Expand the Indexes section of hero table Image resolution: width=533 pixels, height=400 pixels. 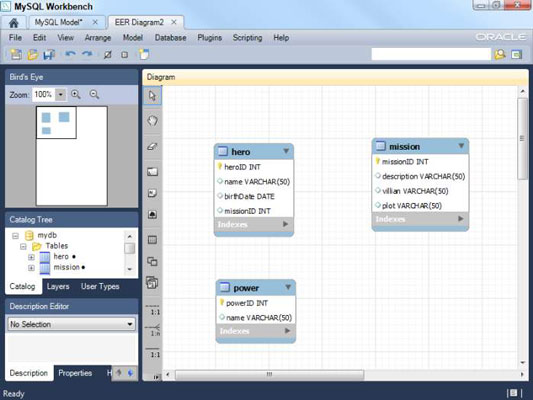point(286,224)
